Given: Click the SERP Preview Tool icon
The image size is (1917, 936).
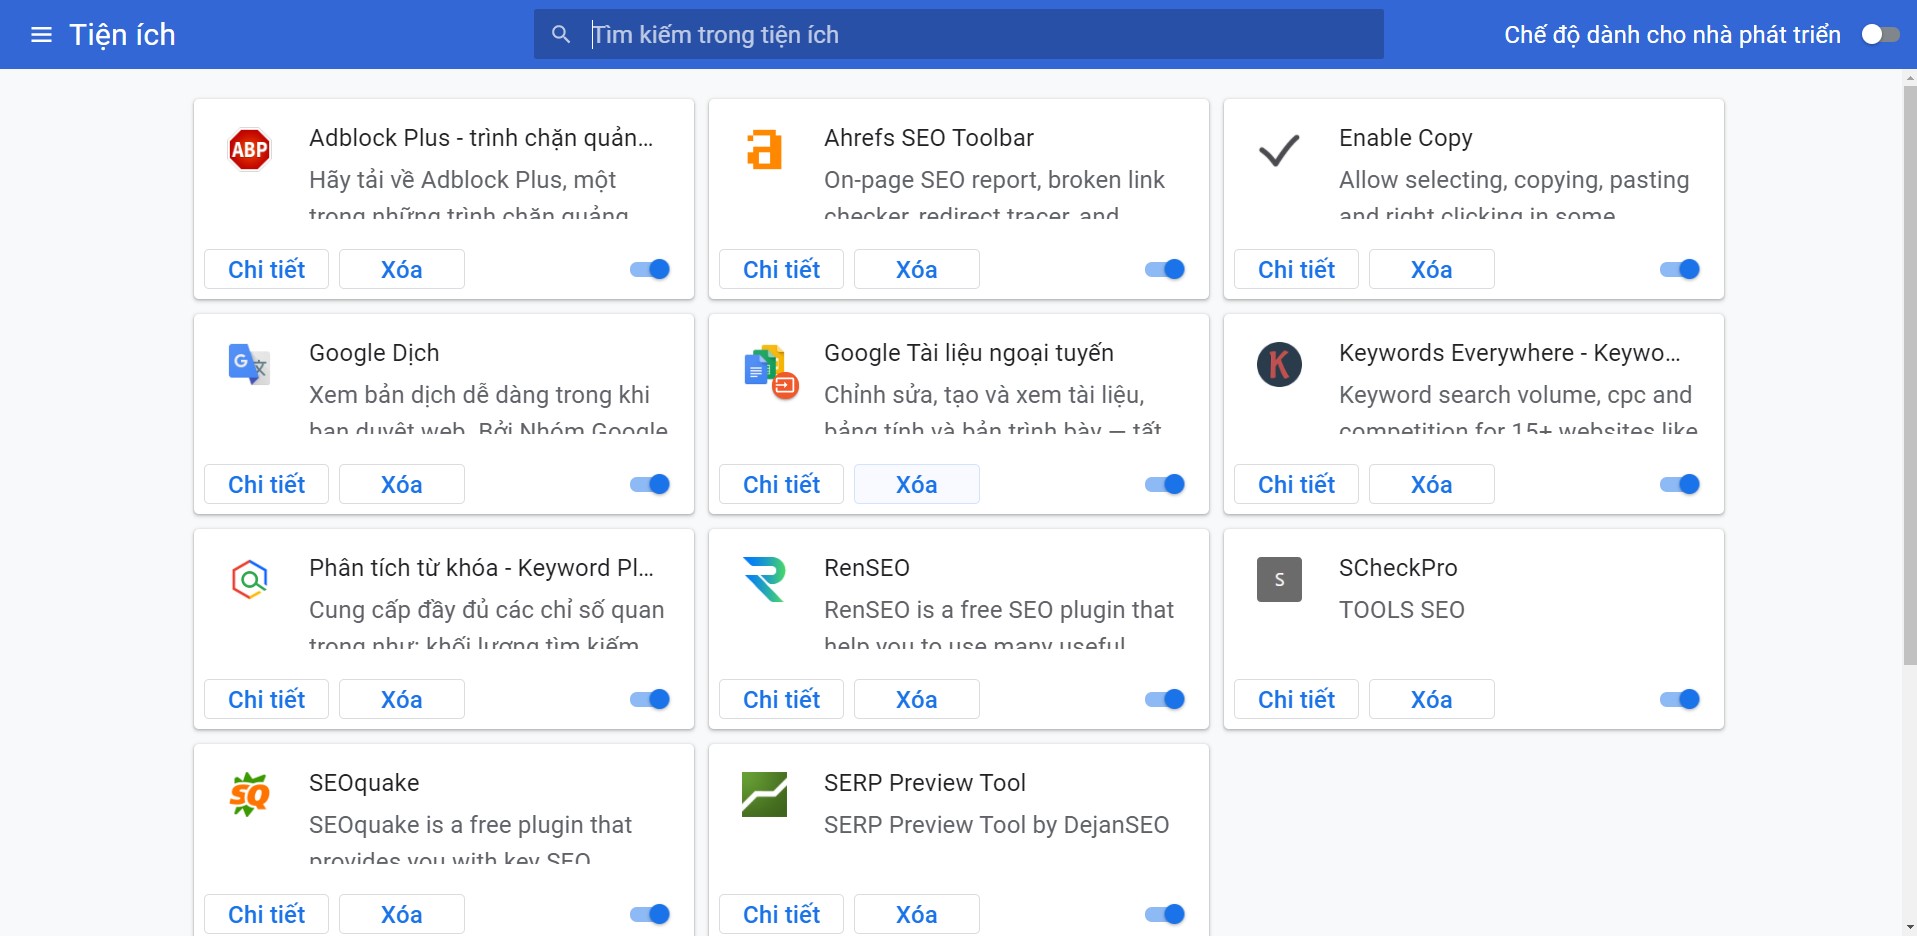Looking at the screenshot, I should pyautogui.click(x=764, y=795).
